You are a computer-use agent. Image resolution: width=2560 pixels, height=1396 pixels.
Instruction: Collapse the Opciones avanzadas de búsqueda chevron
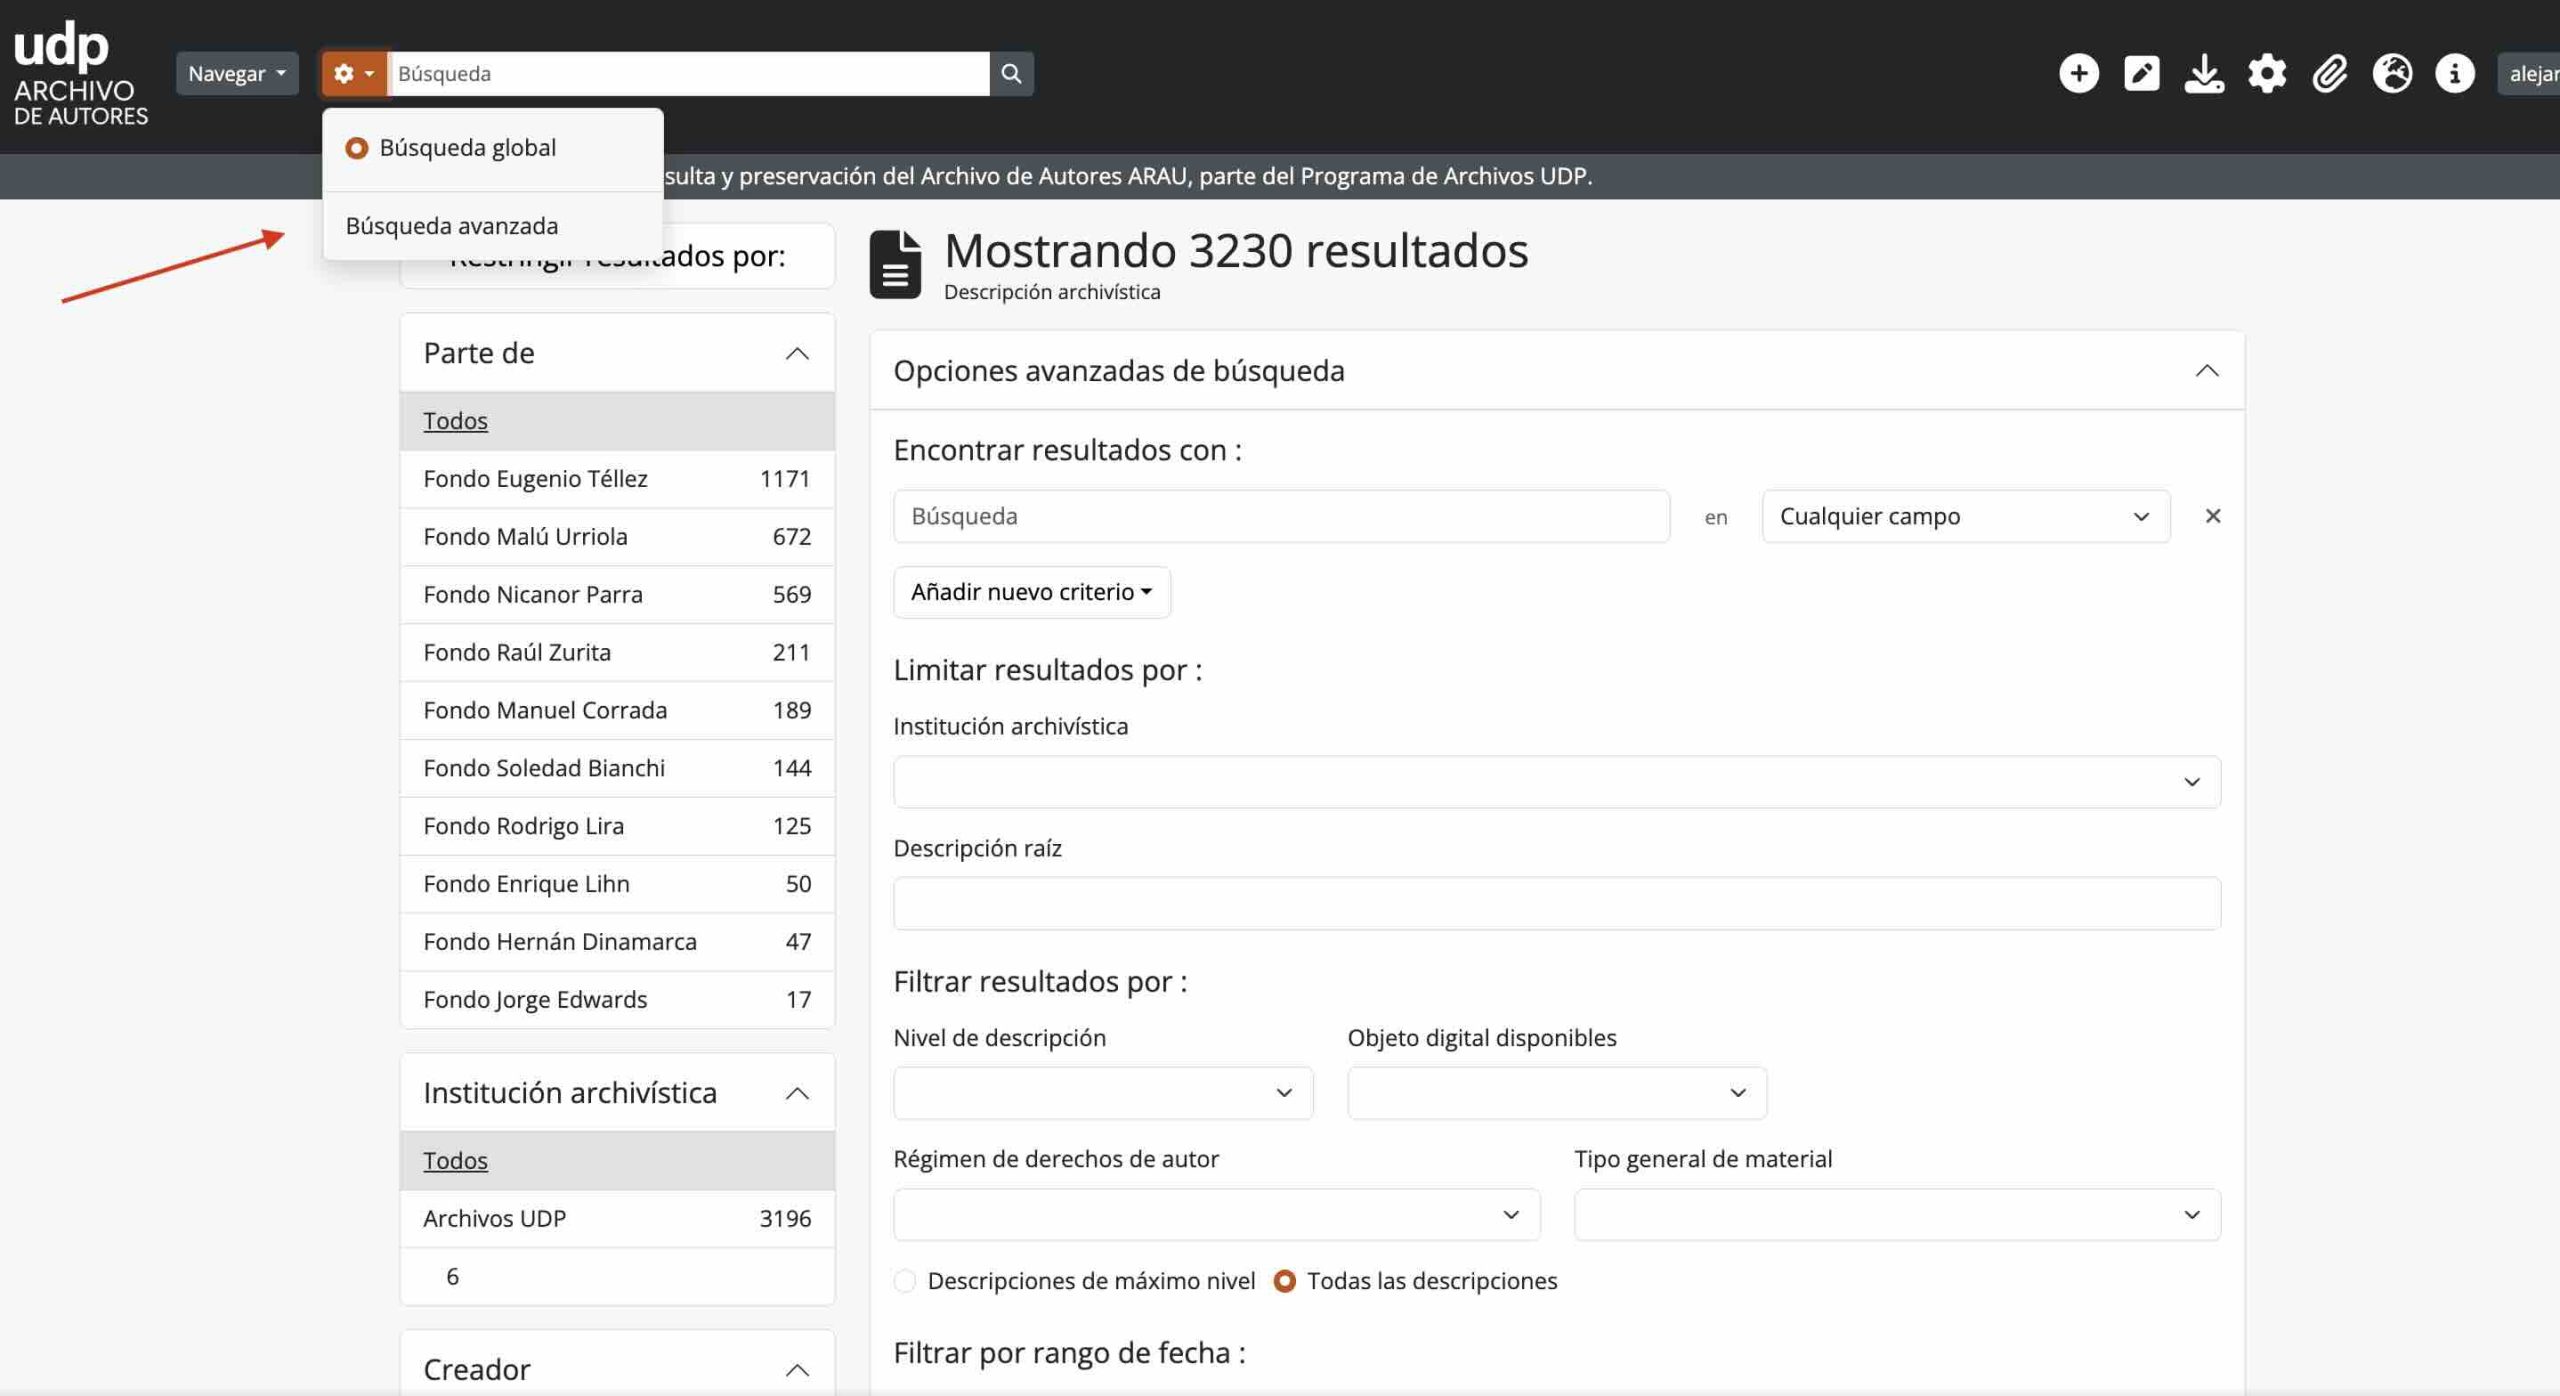(2208, 371)
